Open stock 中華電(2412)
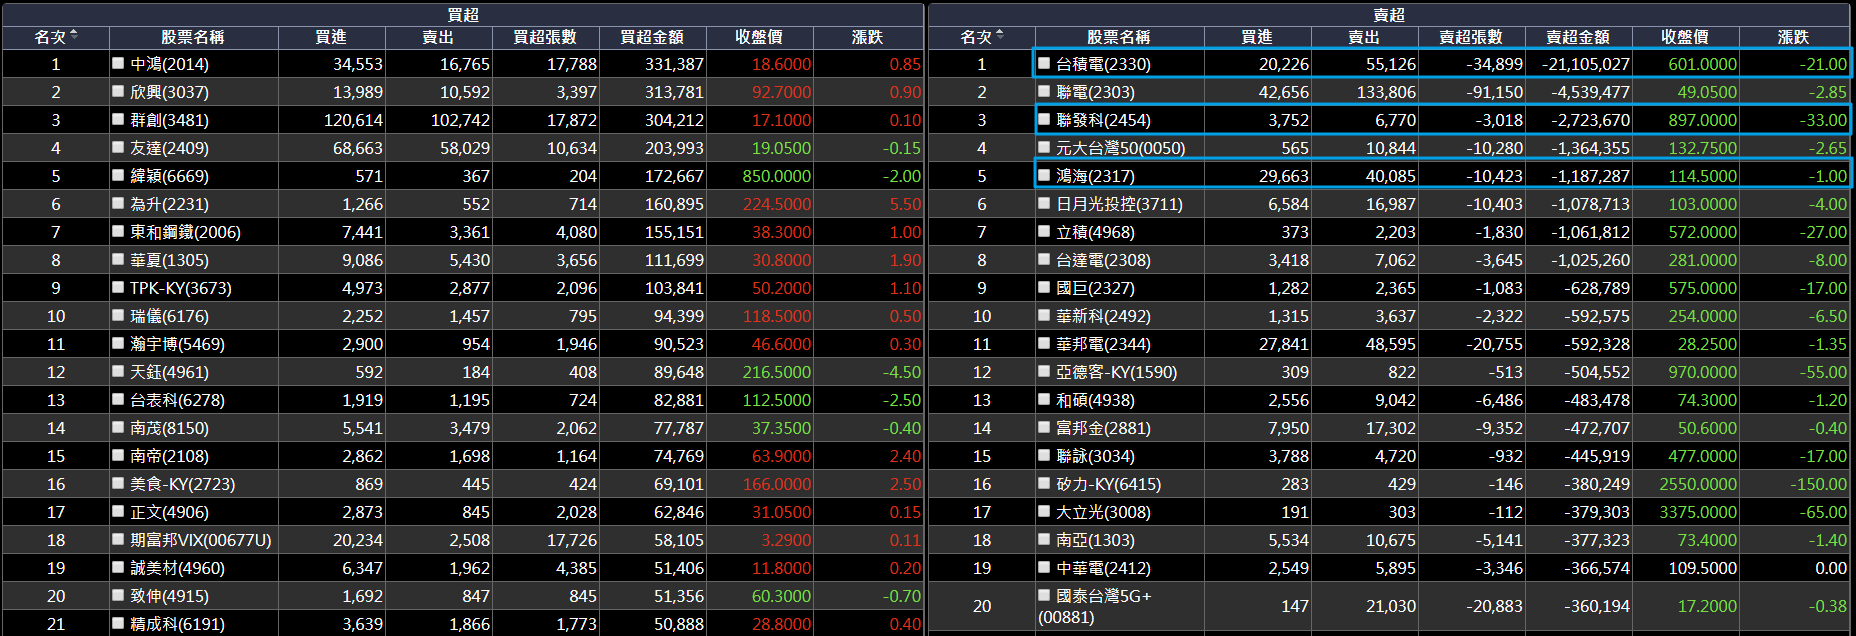This screenshot has height=636, width=1856. [1103, 568]
